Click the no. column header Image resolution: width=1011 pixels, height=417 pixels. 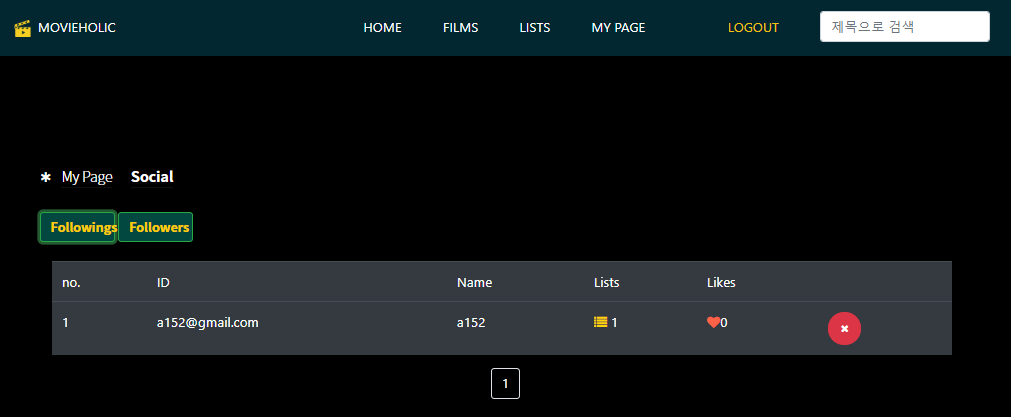72,282
